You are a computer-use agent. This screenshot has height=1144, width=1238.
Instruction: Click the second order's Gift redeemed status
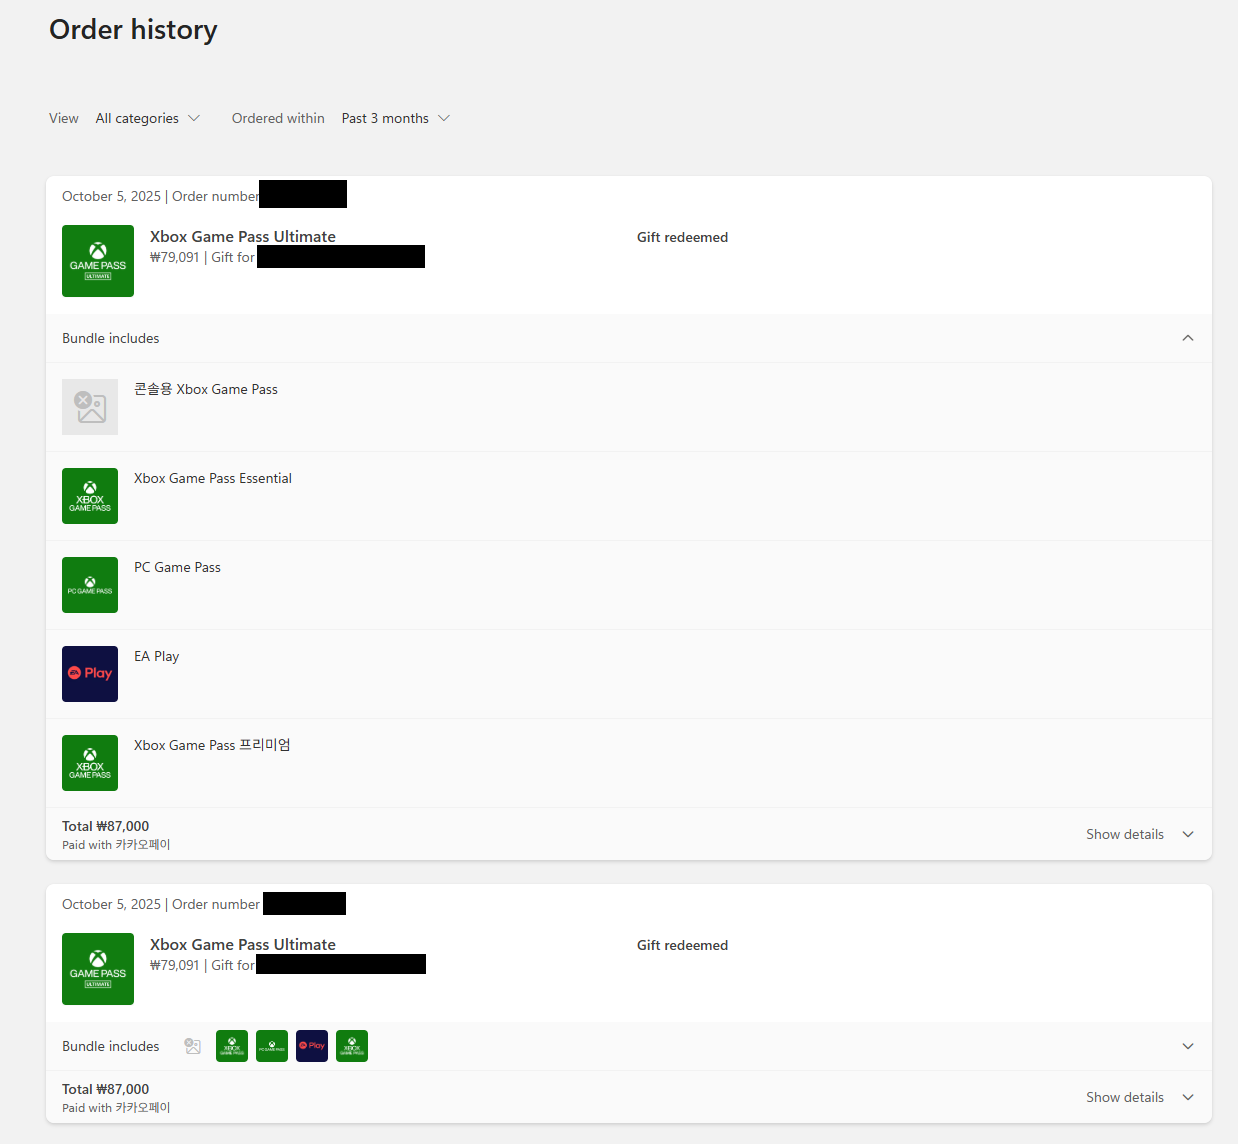click(683, 945)
